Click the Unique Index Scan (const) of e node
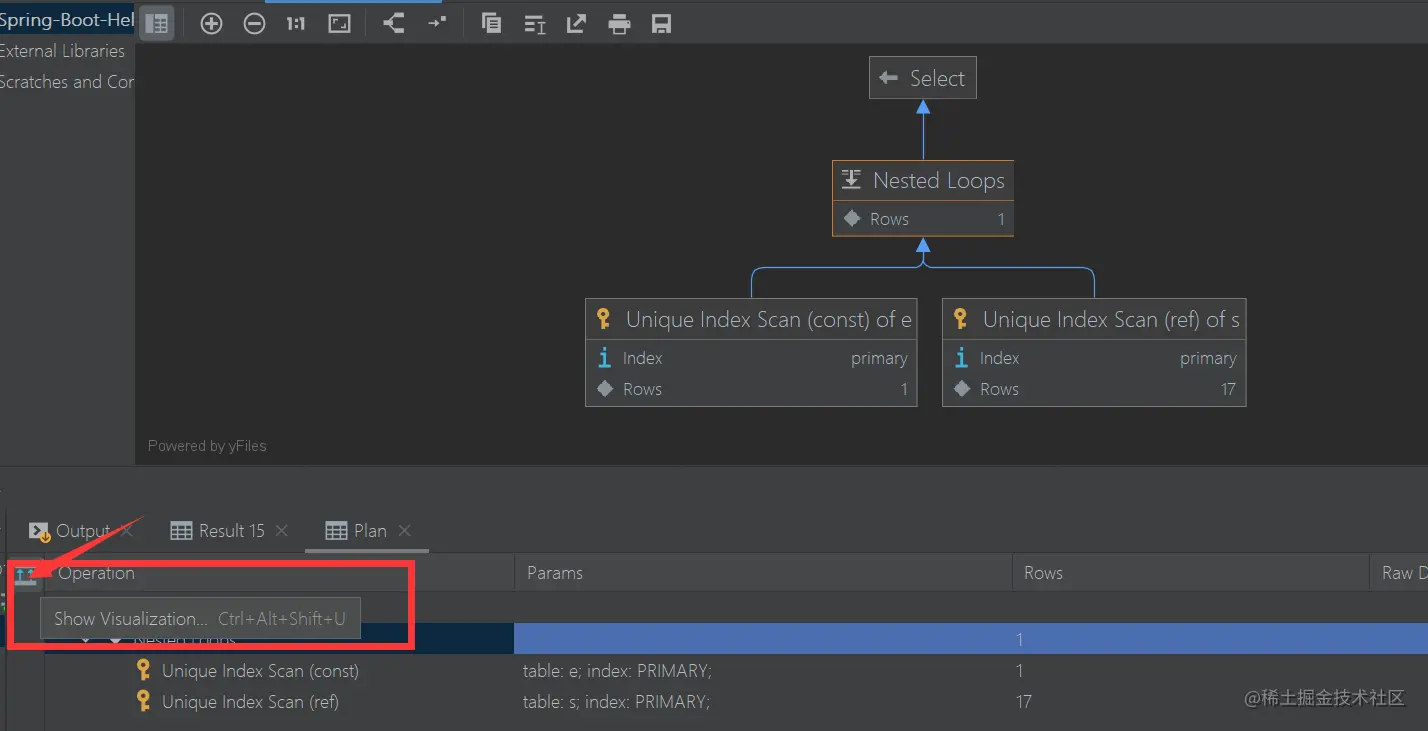The image size is (1428, 731). [751, 353]
